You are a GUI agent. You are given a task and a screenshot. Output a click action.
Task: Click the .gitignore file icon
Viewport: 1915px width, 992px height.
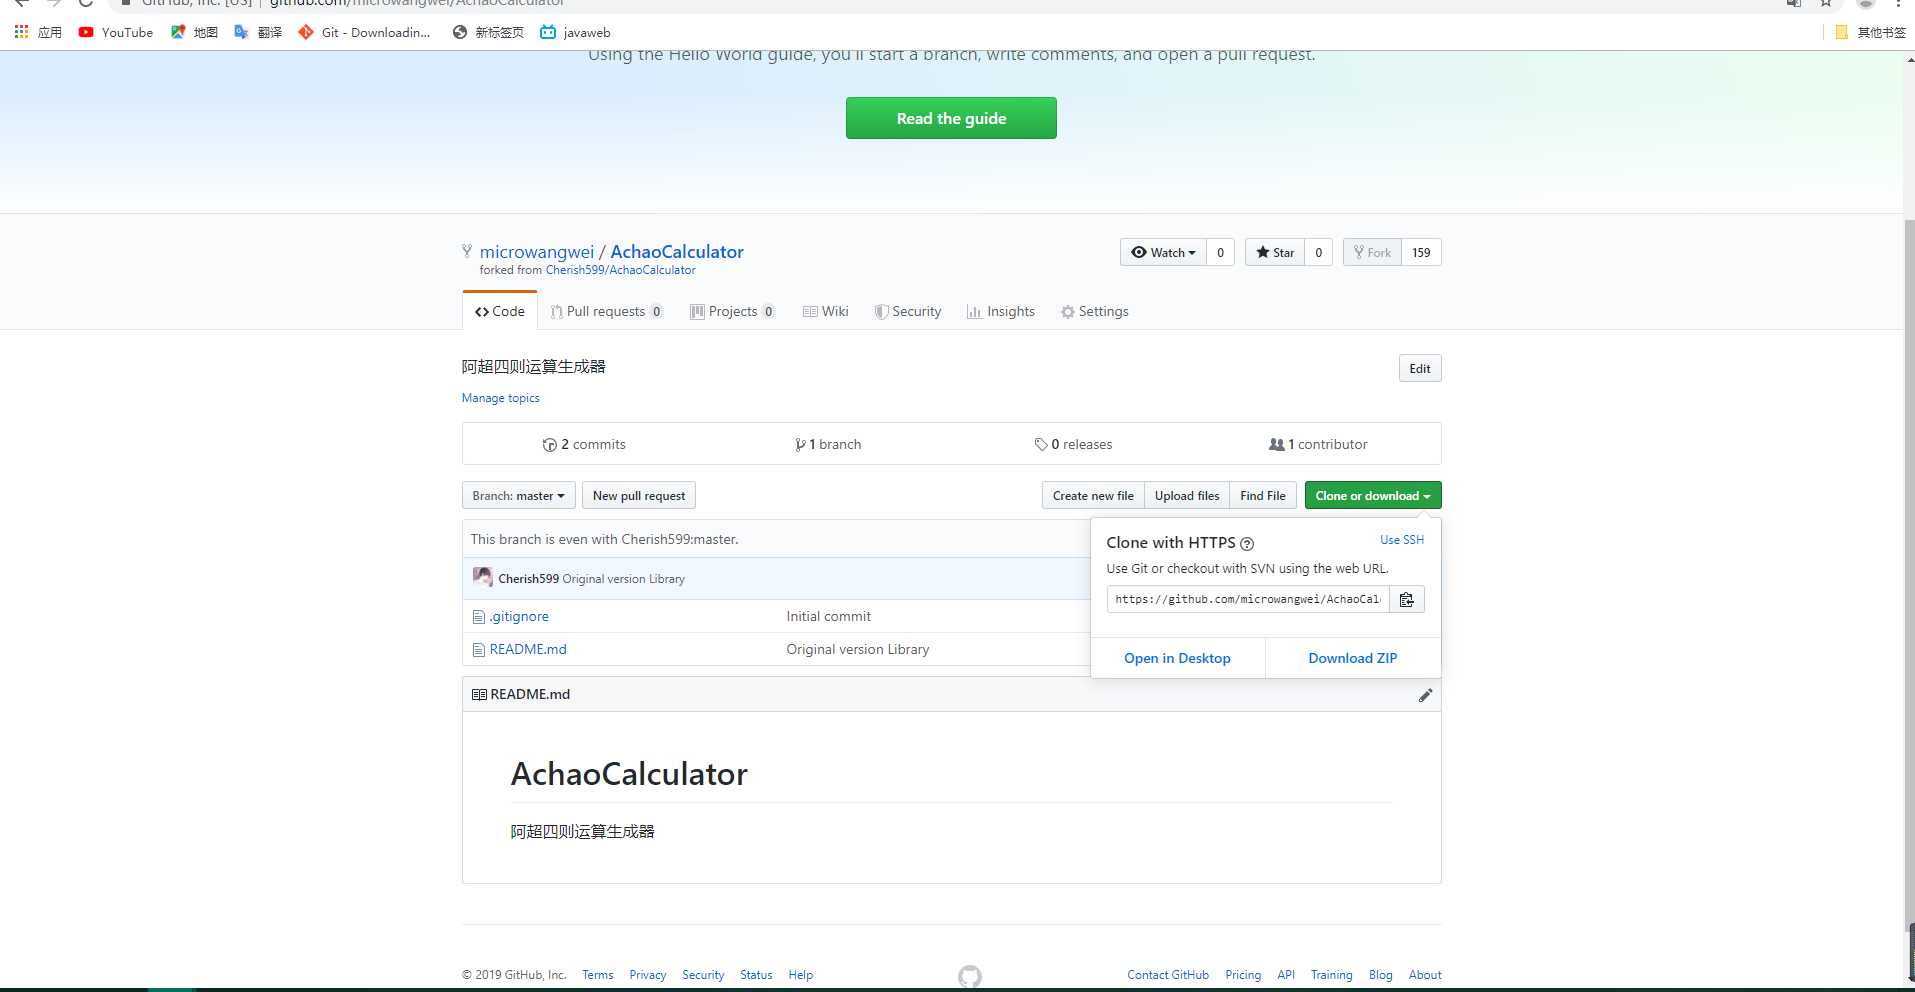click(478, 617)
